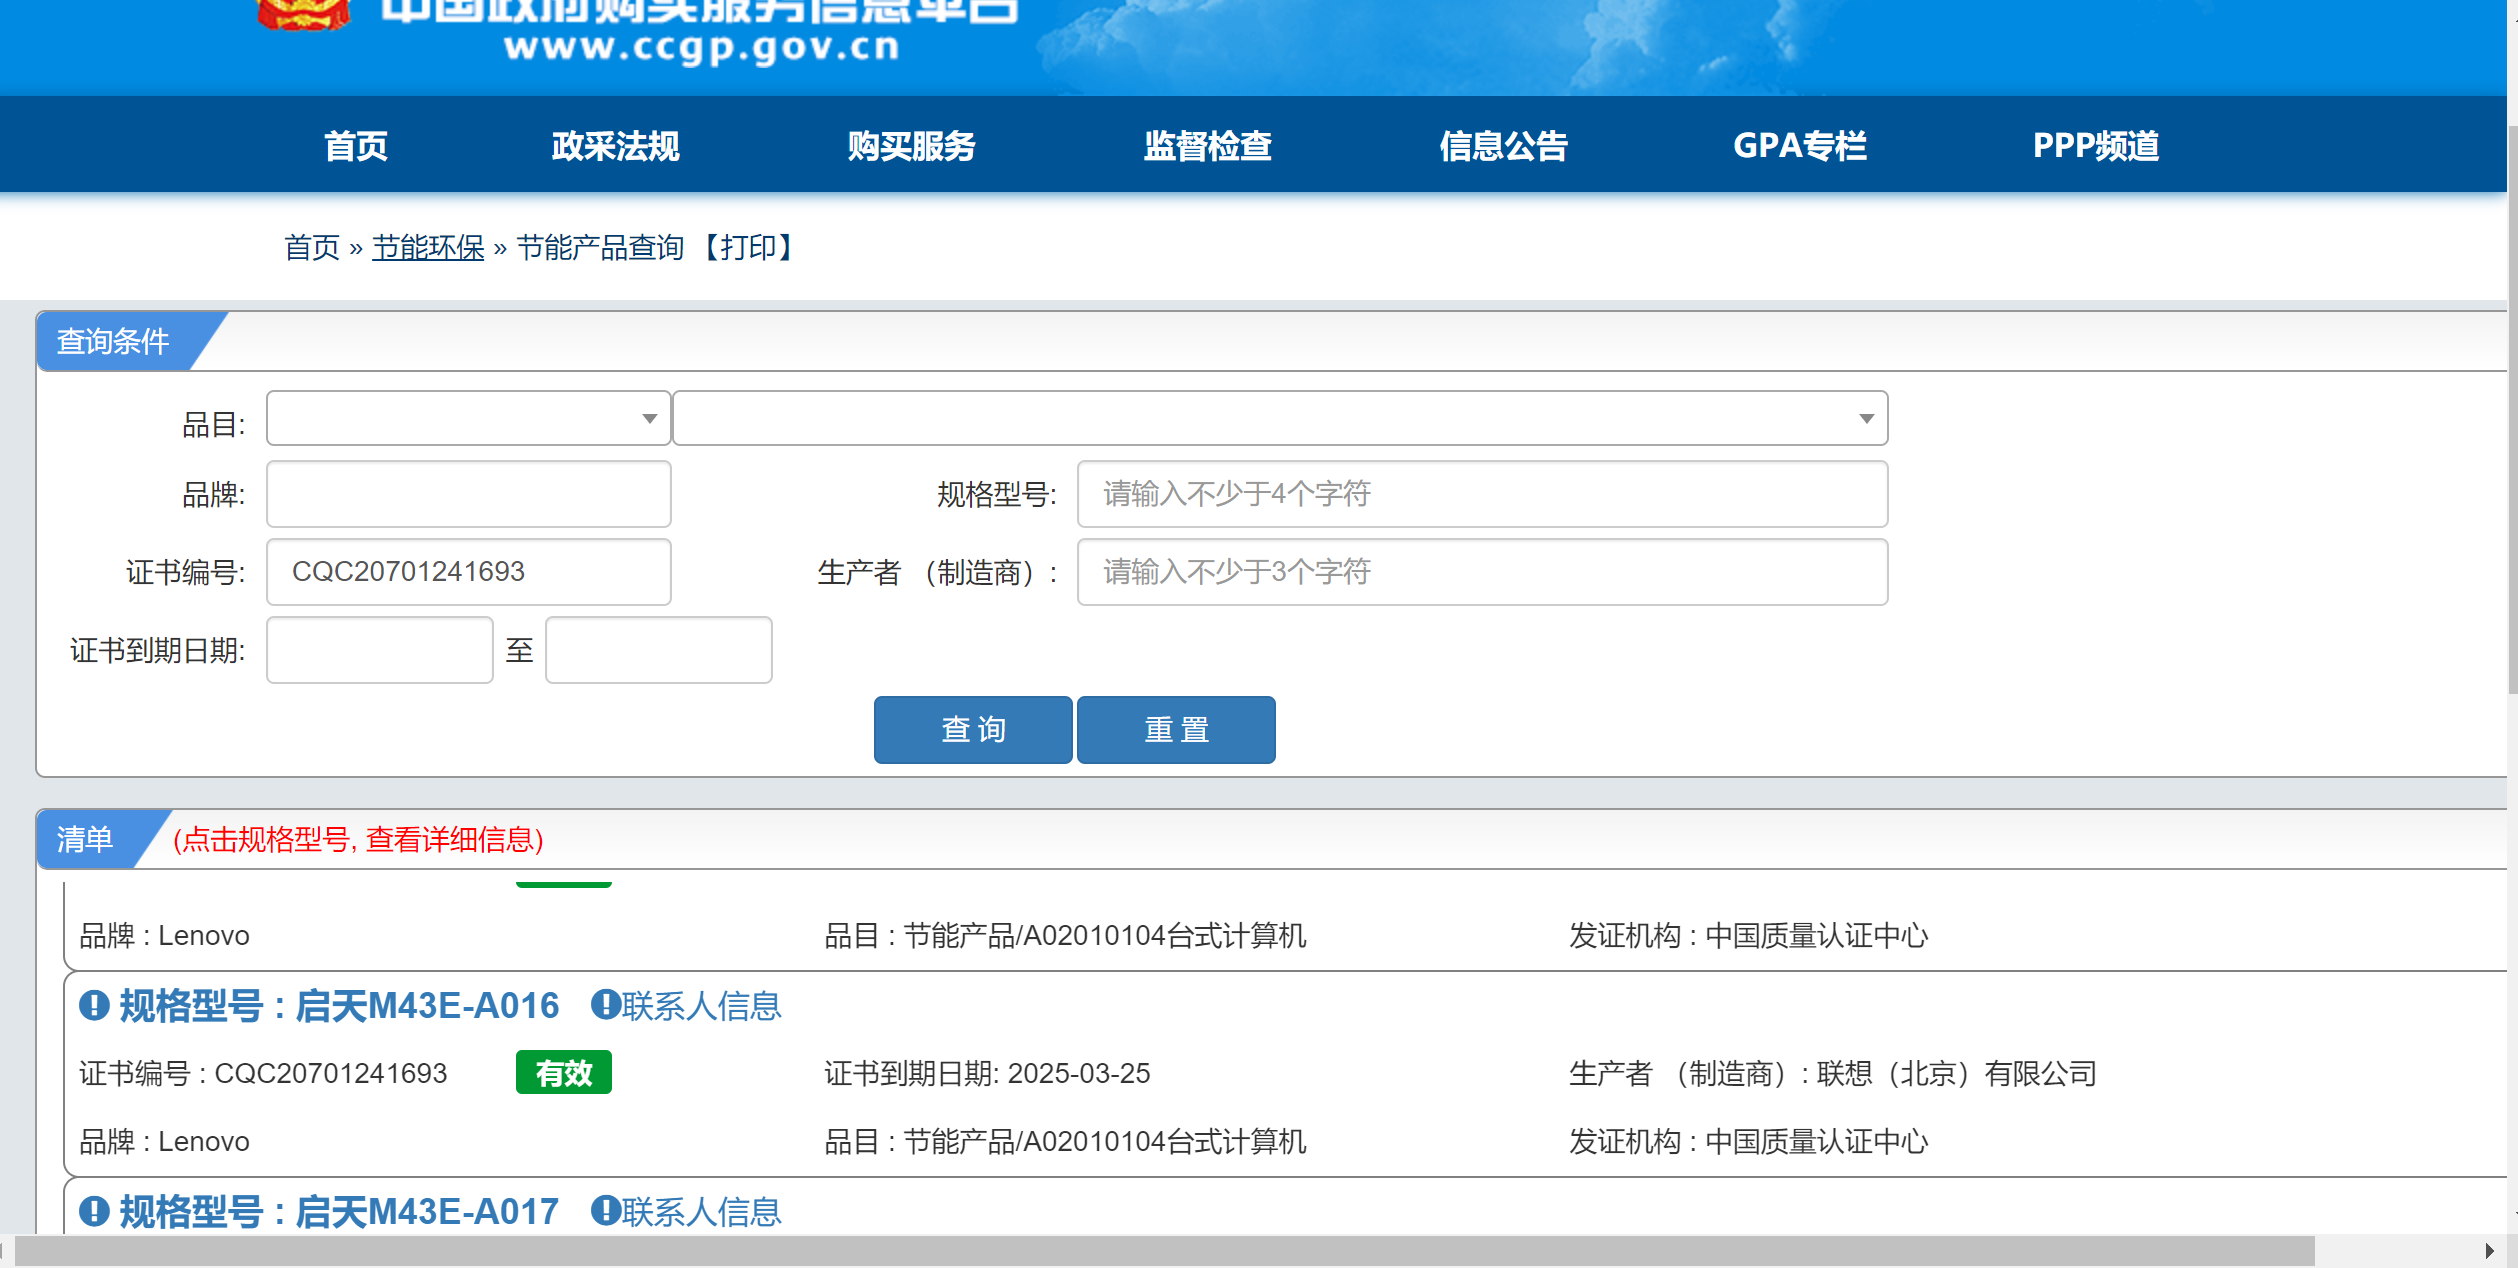Viewport: 2518px width, 1268px height.
Task: Open details for 启天M43E-A017 model
Action: pyautogui.click(x=339, y=1212)
